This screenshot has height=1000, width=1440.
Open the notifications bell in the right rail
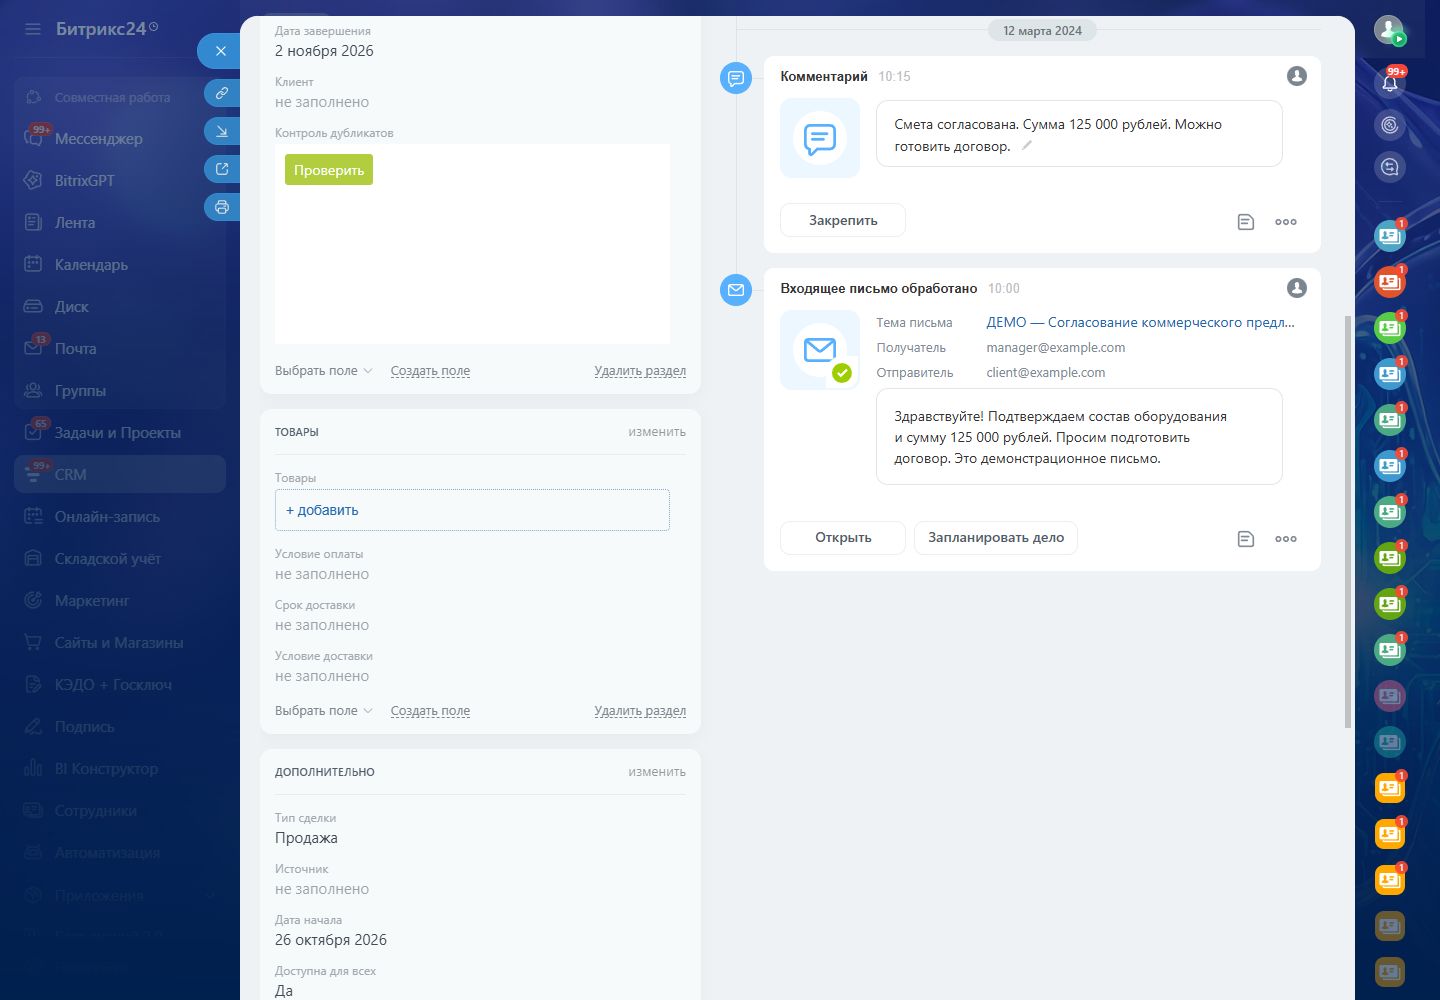[x=1390, y=83]
